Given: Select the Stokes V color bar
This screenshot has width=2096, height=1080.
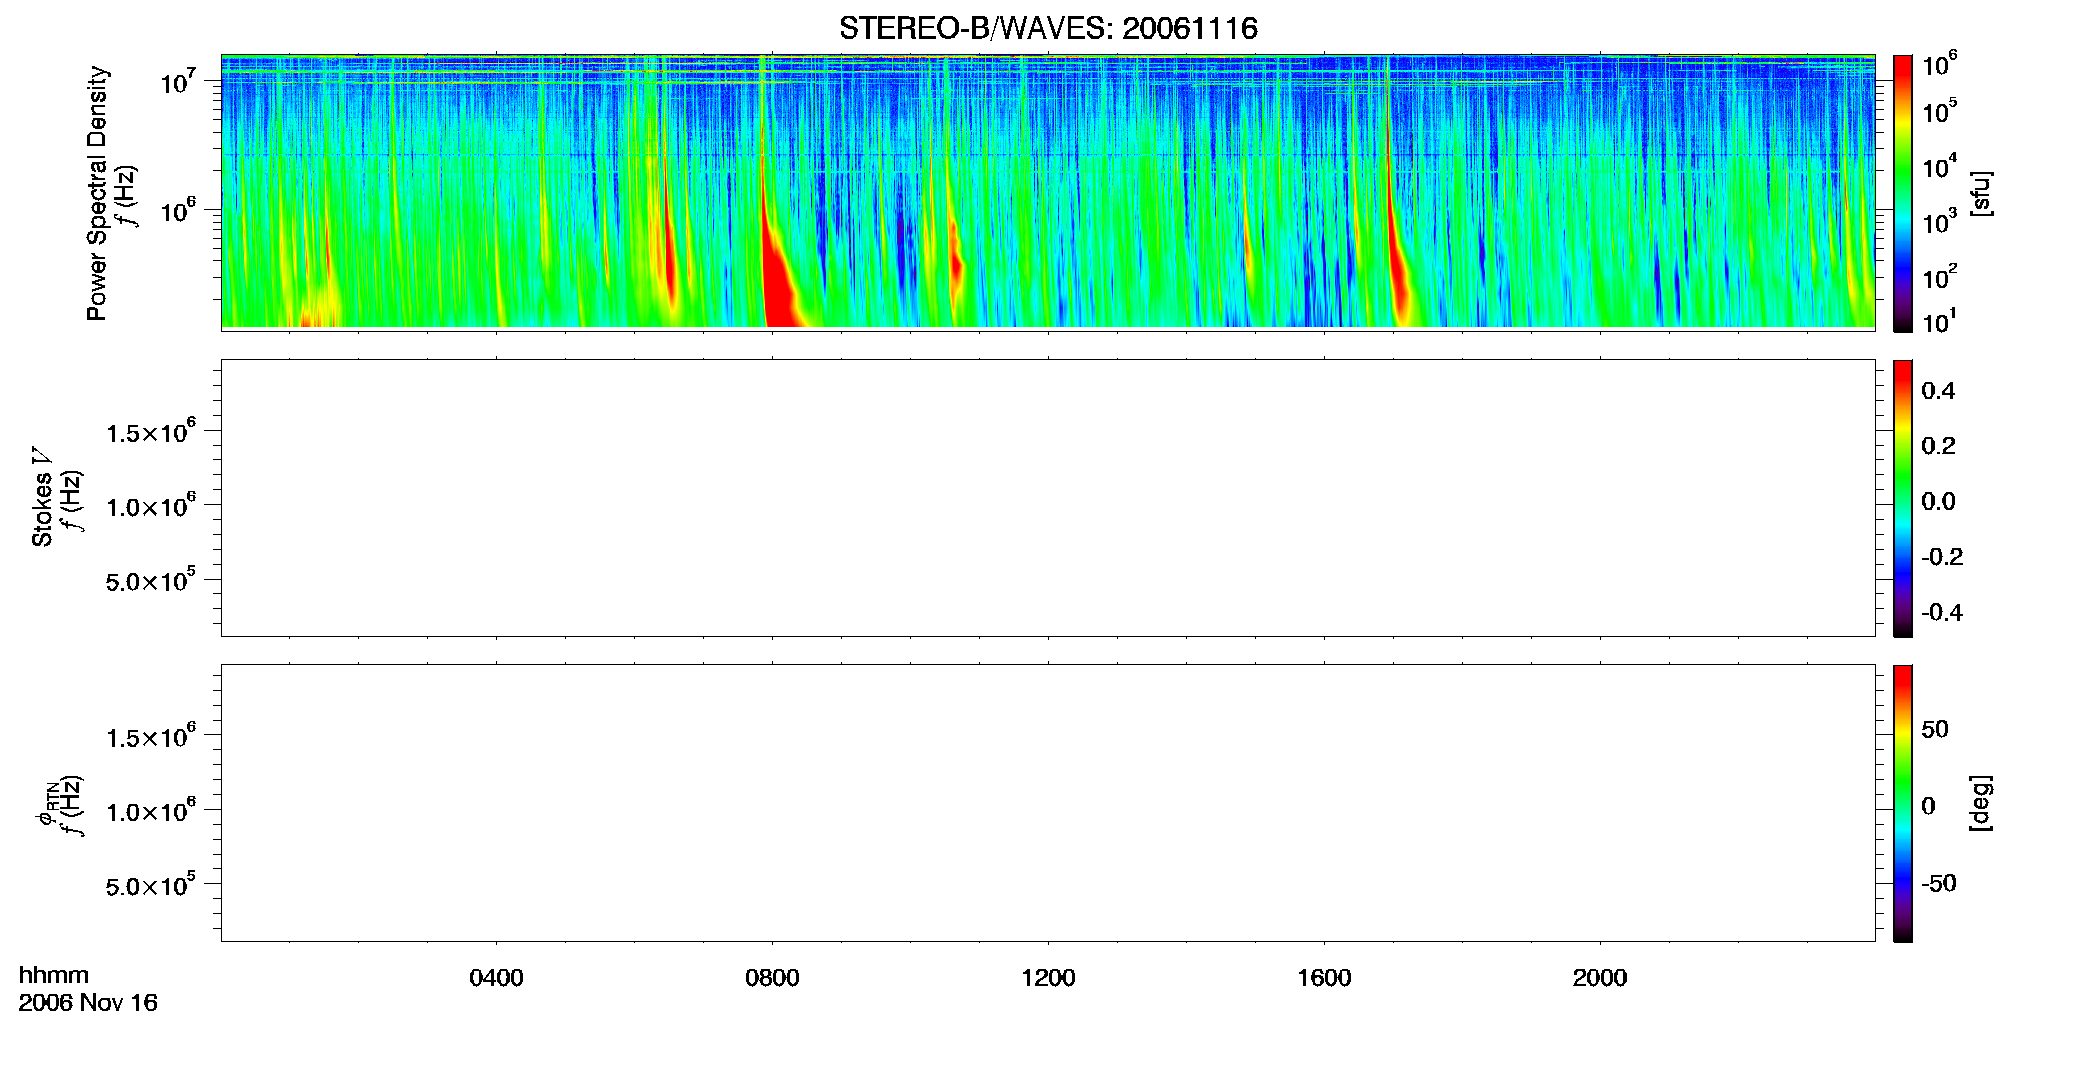Looking at the screenshot, I should (x=1902, y=498).
